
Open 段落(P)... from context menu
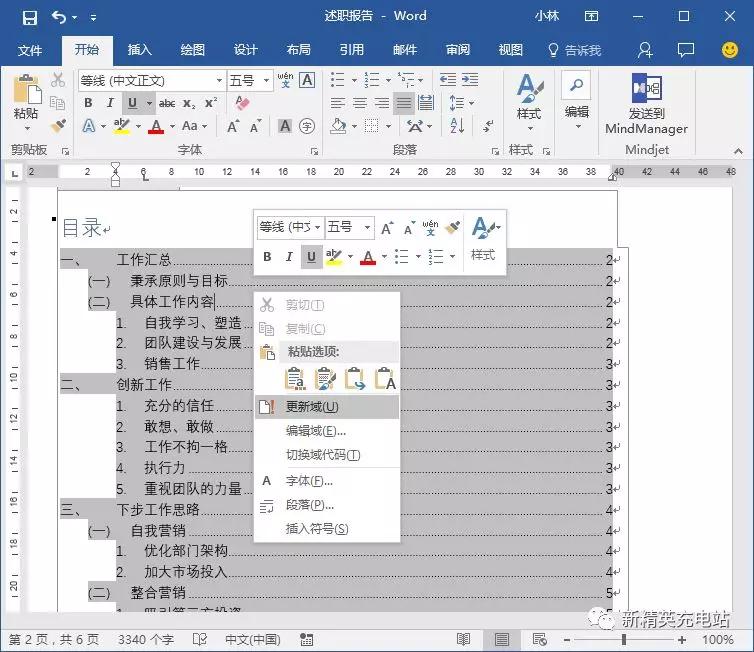[327, 505]
